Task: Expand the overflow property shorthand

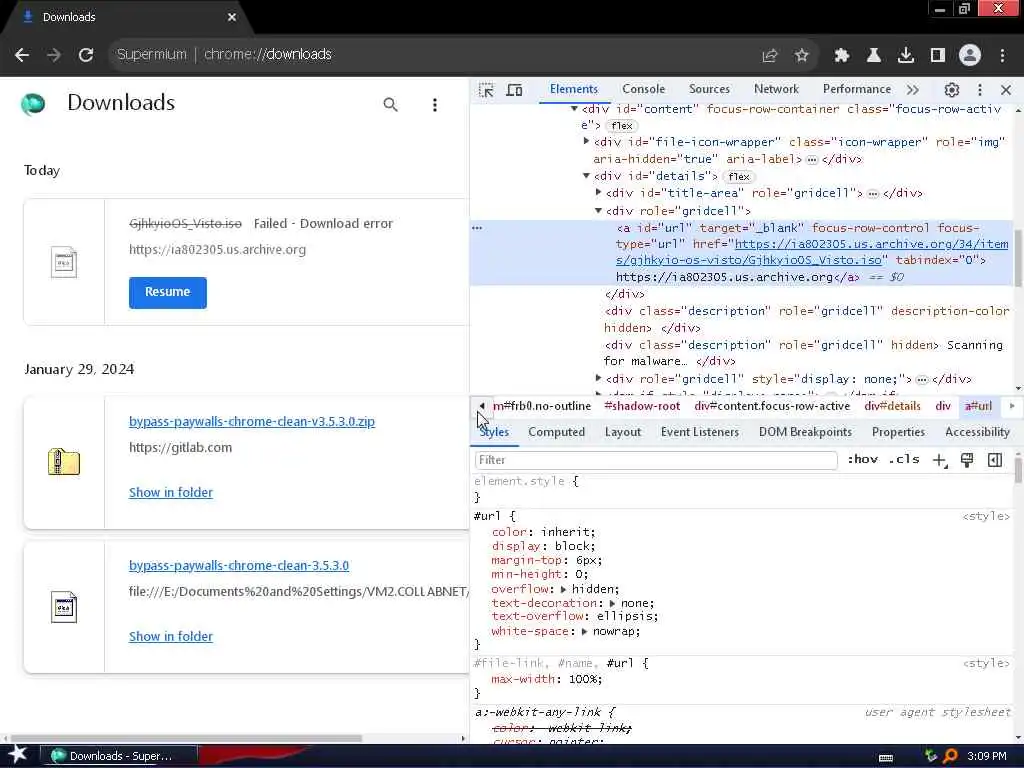Action: pyautogui.click(x=564, y=589)
